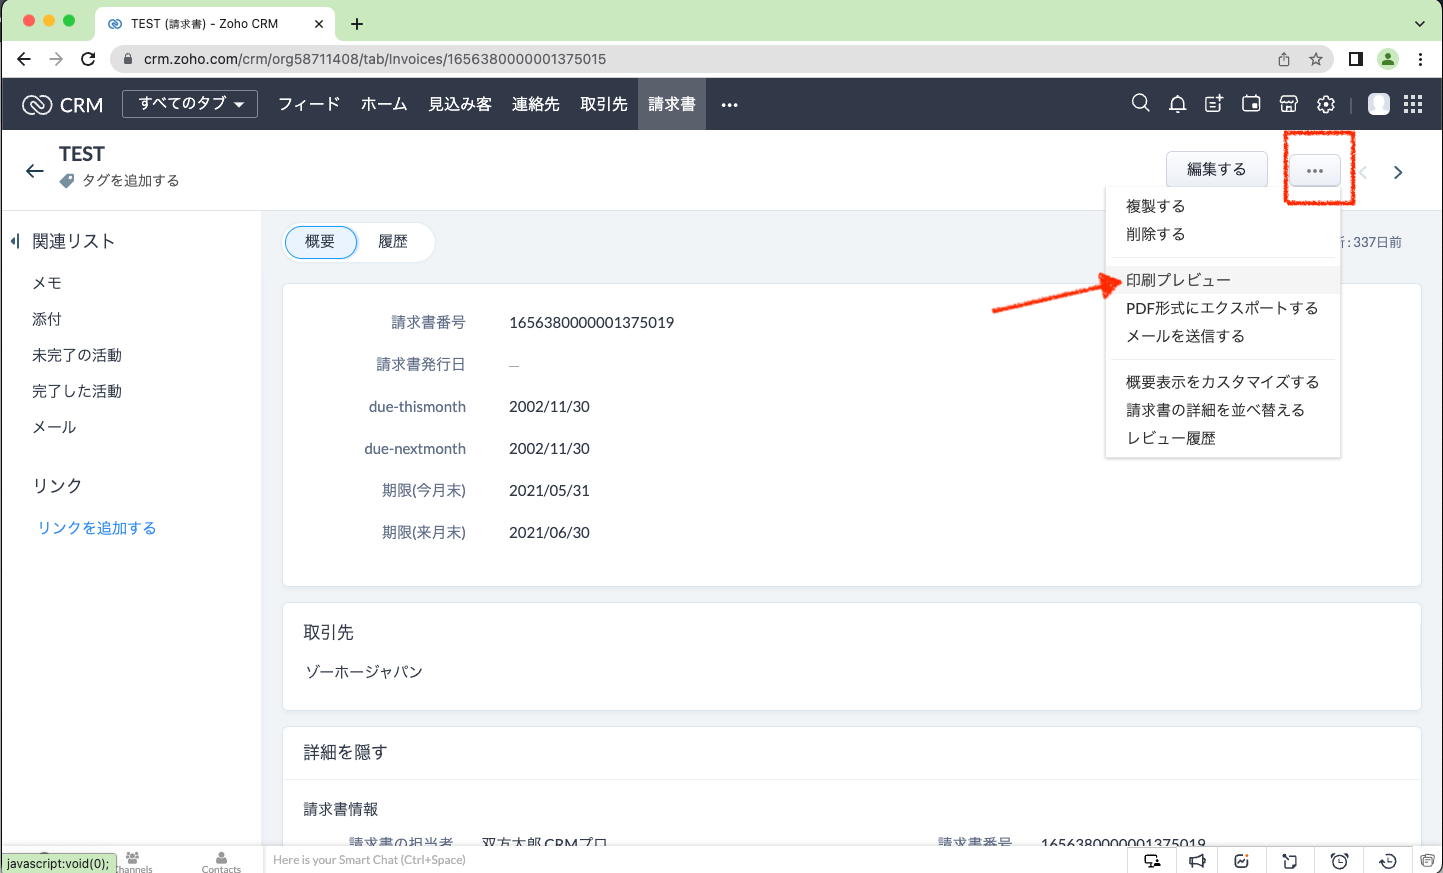Switch to the 履歴 view toggle
This screenshot has height=873, width=1443.
[x=393, y=242]
